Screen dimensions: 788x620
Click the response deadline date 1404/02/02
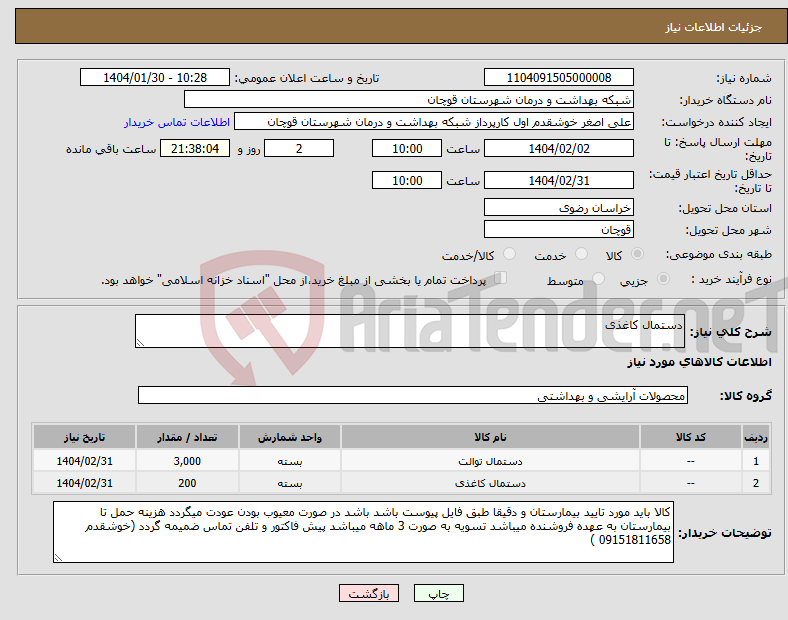[x=558, y=149]
